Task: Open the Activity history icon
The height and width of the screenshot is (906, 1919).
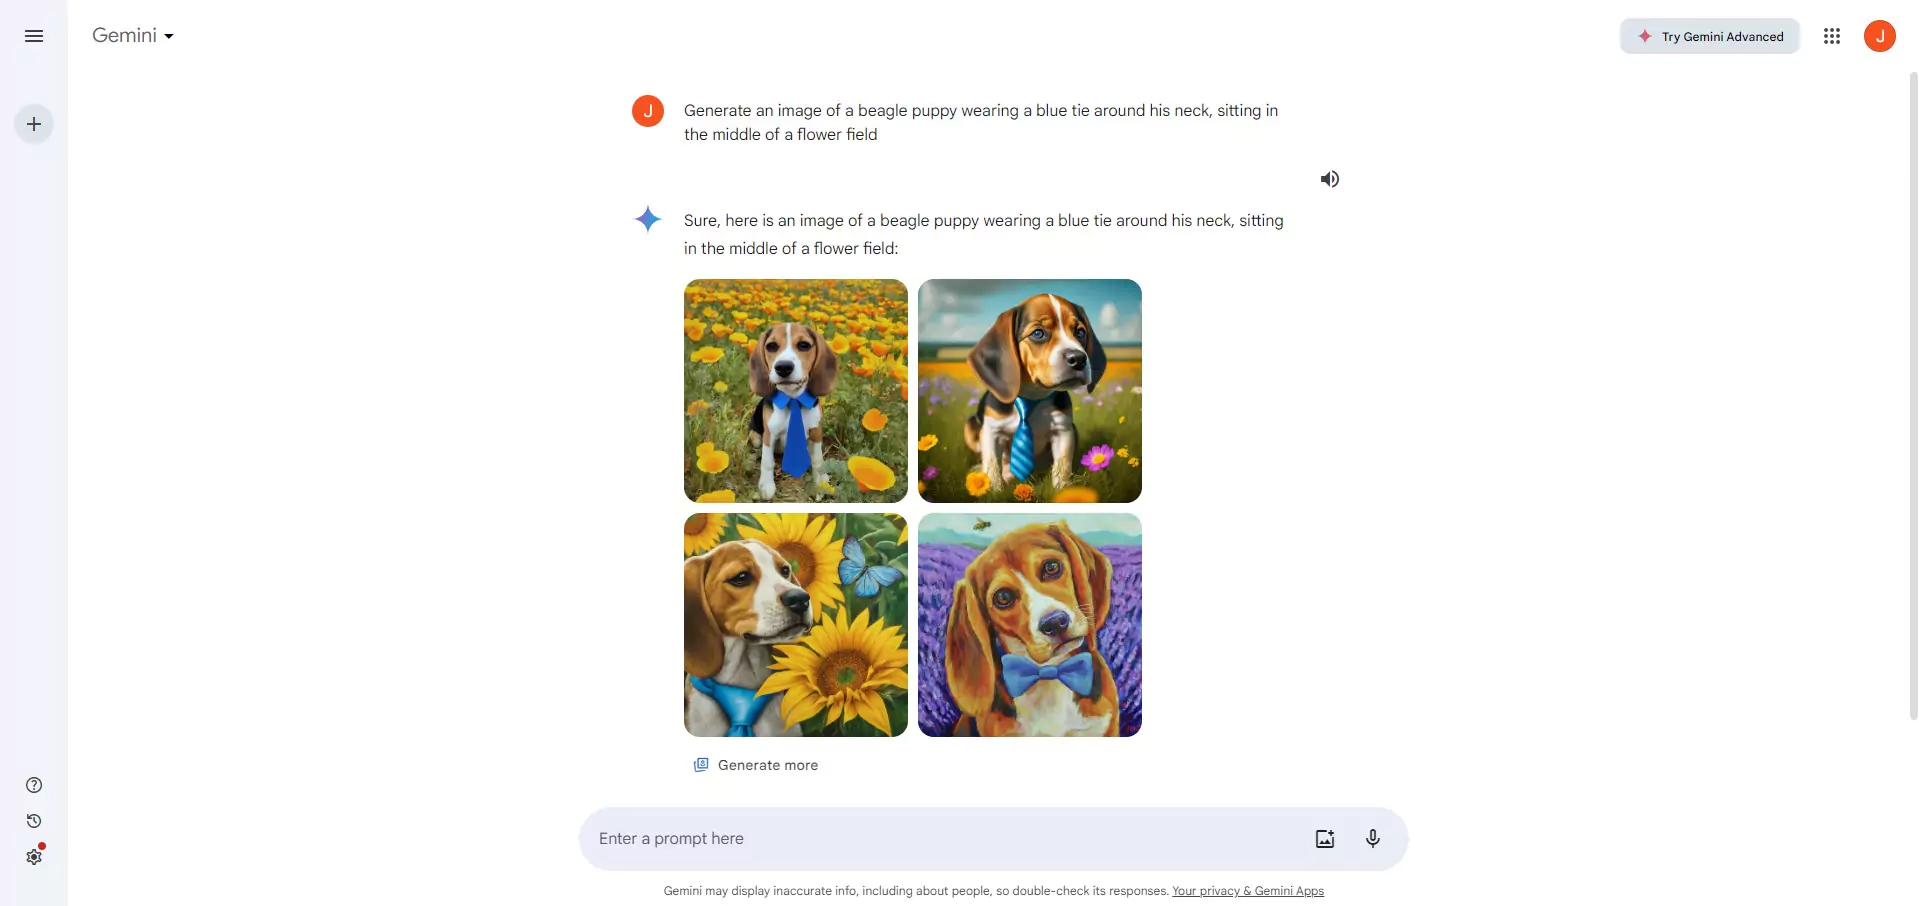Action: tap(34, 821)
